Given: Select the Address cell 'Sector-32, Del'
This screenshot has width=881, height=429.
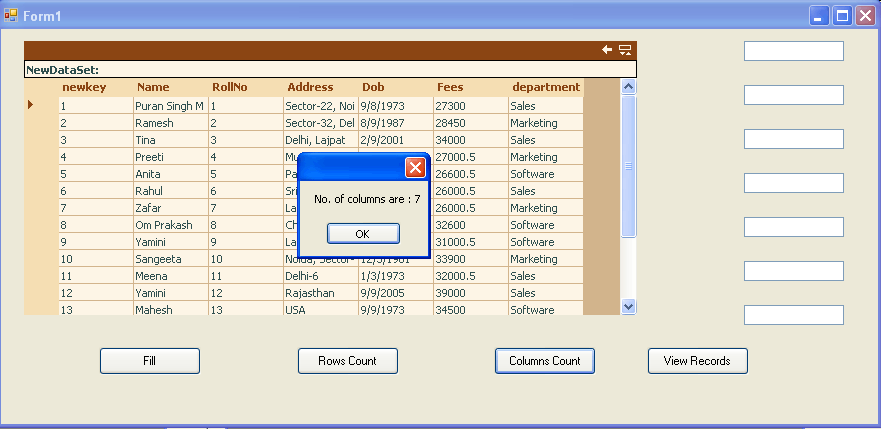Looking at the screenshot, I should 321,123.
